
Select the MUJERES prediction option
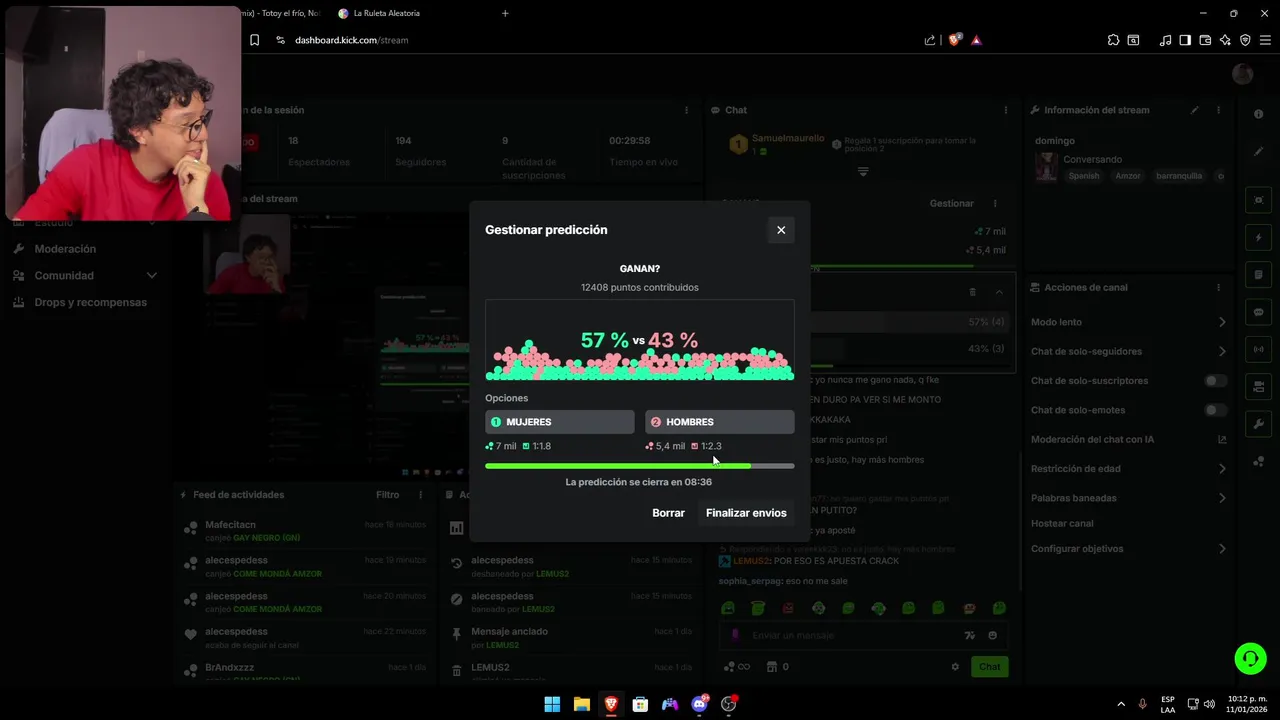tap(560, 422)
